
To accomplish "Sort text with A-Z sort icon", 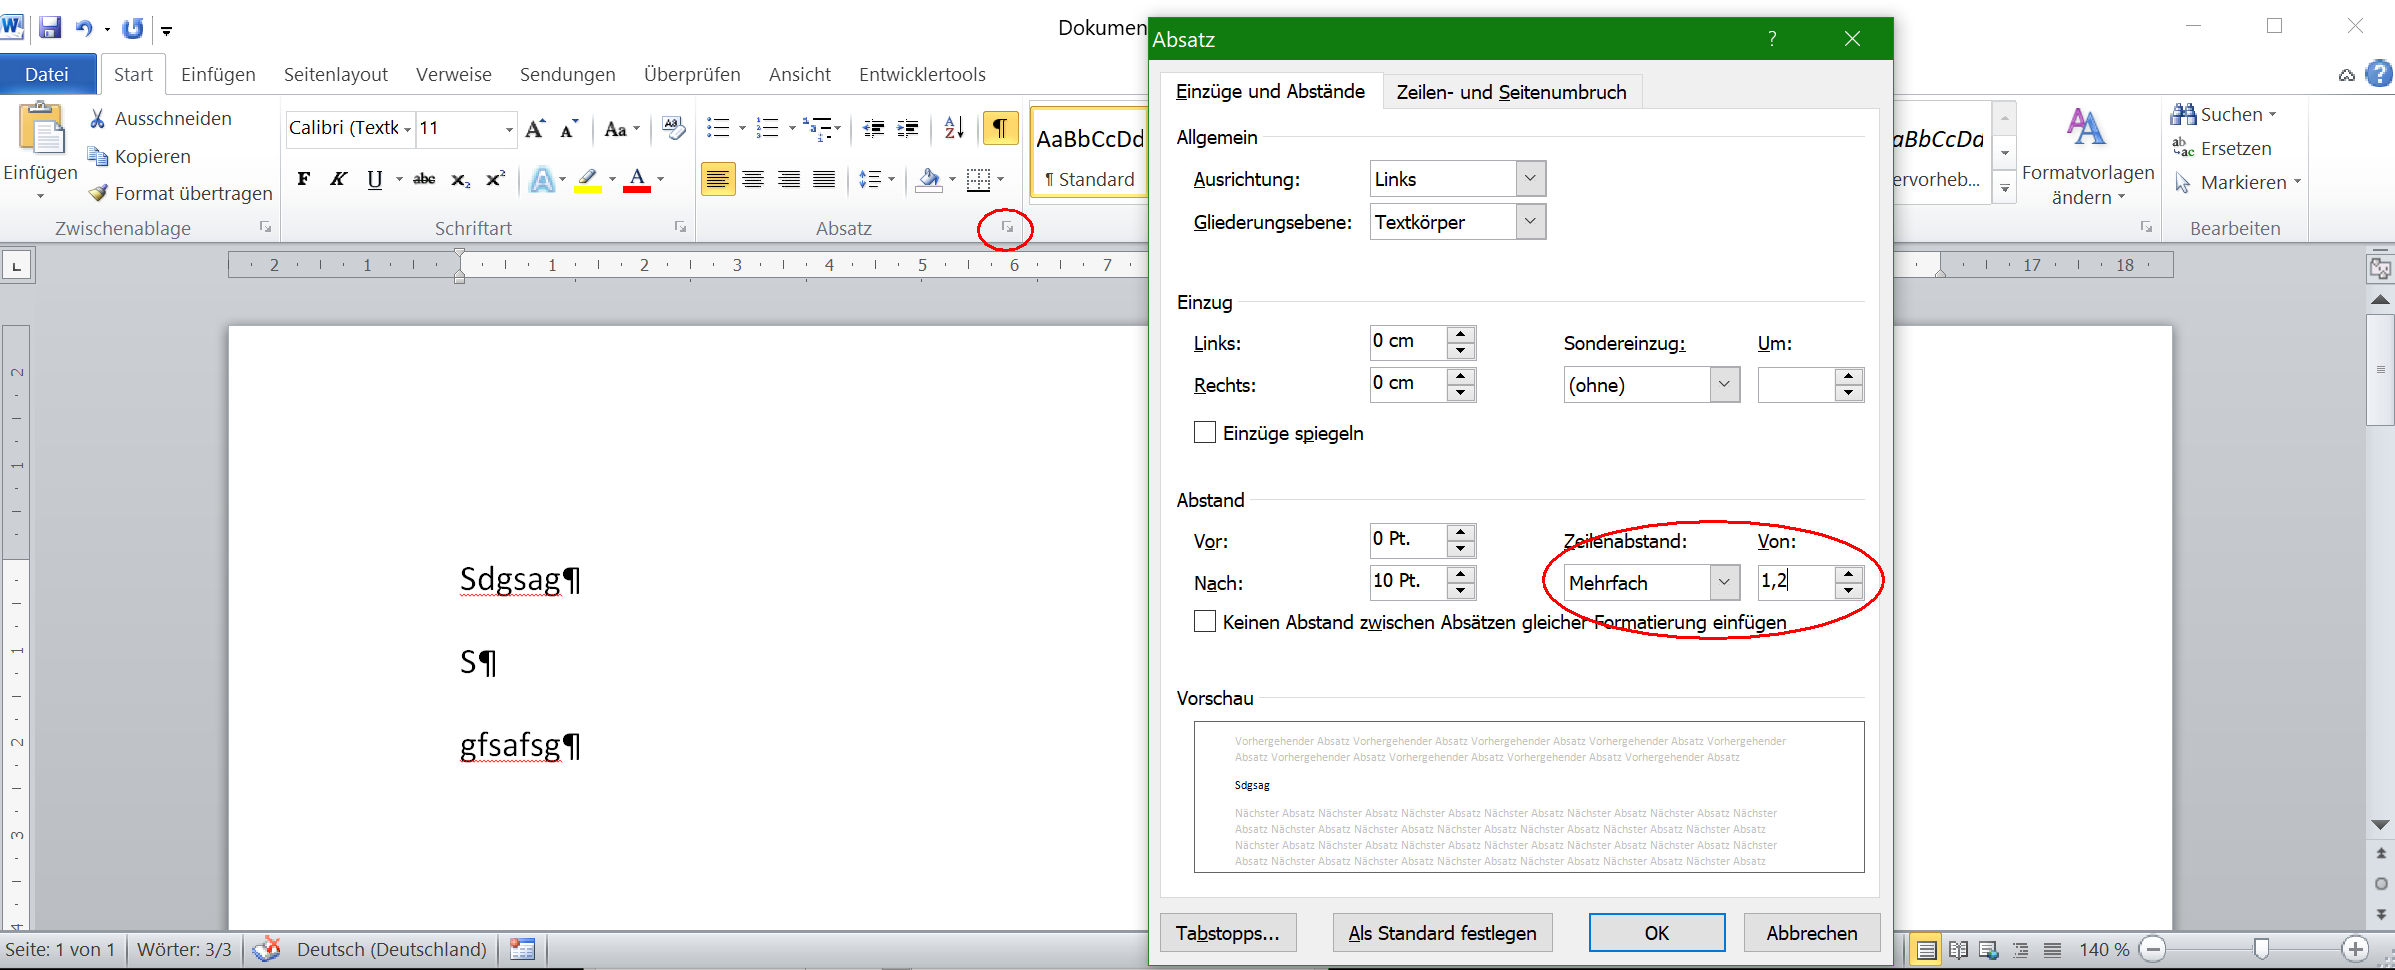I will pyautogui.click(x=954, y=128).
